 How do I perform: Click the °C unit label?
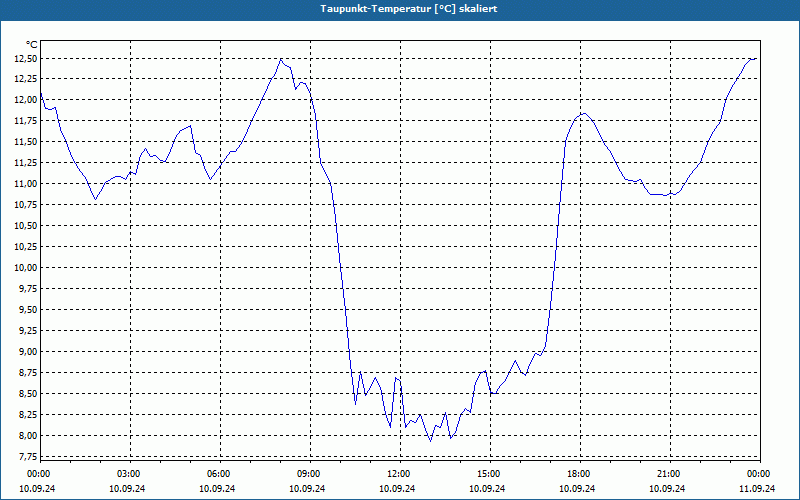coord(32,45)
